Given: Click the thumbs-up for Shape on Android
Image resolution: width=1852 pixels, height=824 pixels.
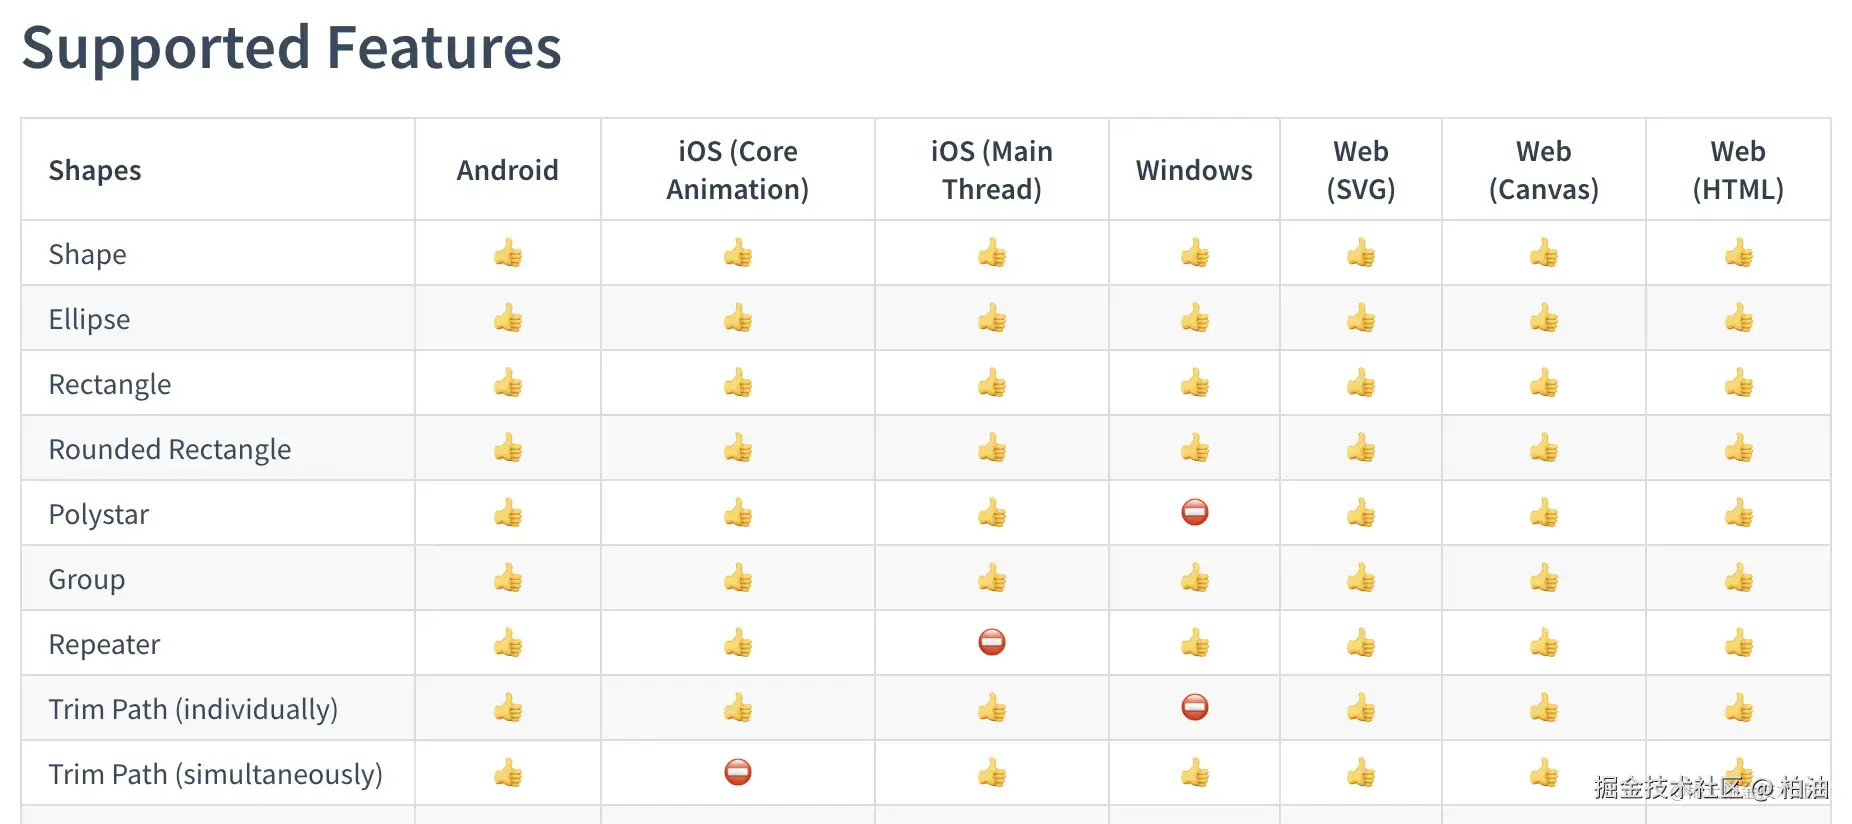Looking at the screenshot, I should [x=508, y=254].
